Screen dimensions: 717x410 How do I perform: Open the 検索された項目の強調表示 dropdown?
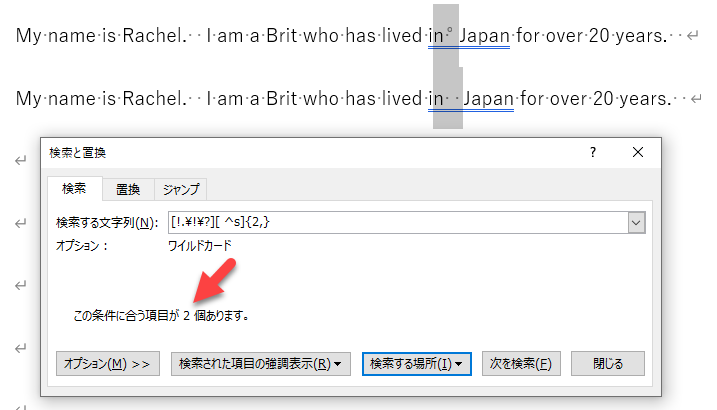(260, 364)
